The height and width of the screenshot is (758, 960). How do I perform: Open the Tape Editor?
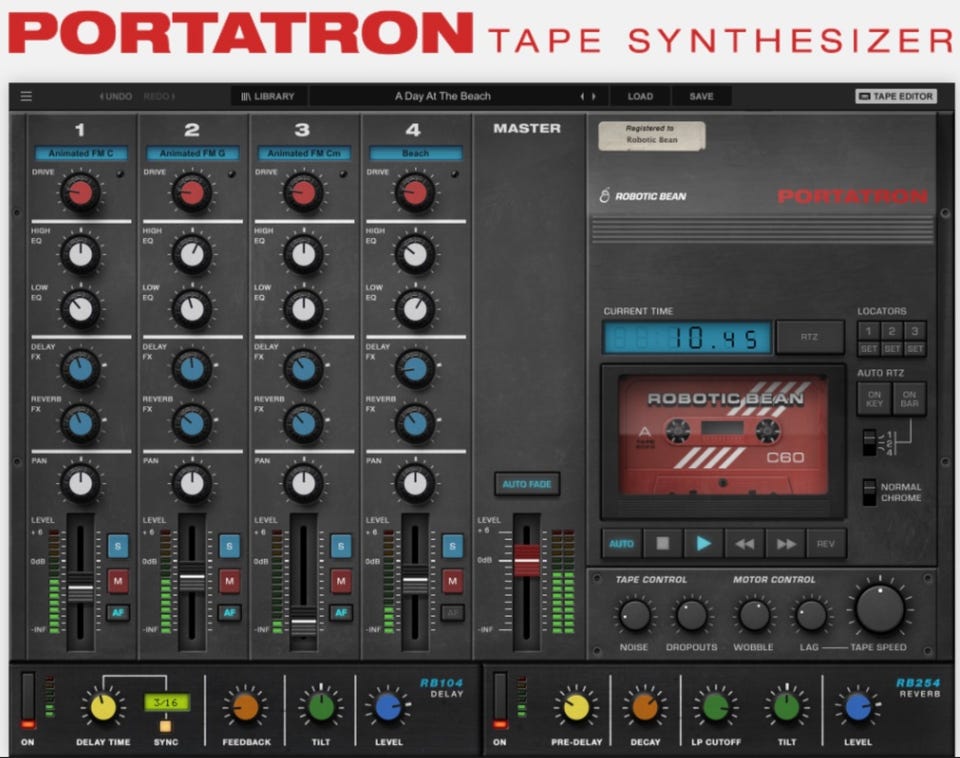click(895, 97)
